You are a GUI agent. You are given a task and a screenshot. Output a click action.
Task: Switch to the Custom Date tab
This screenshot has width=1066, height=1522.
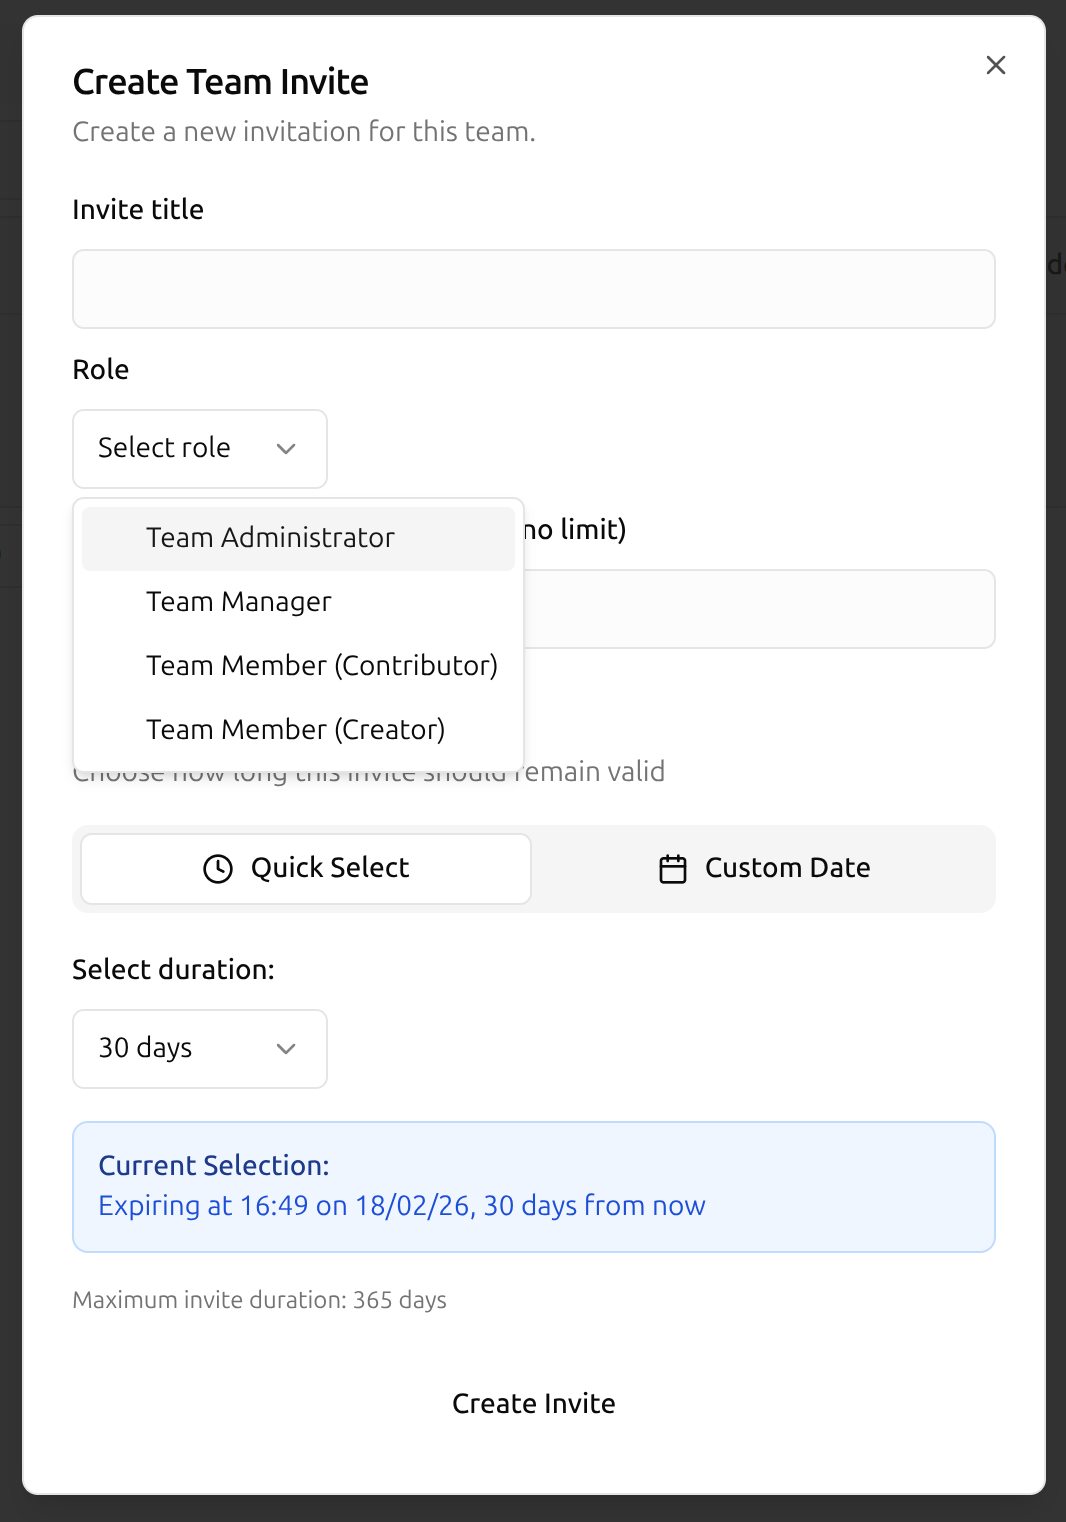point(764,868)
